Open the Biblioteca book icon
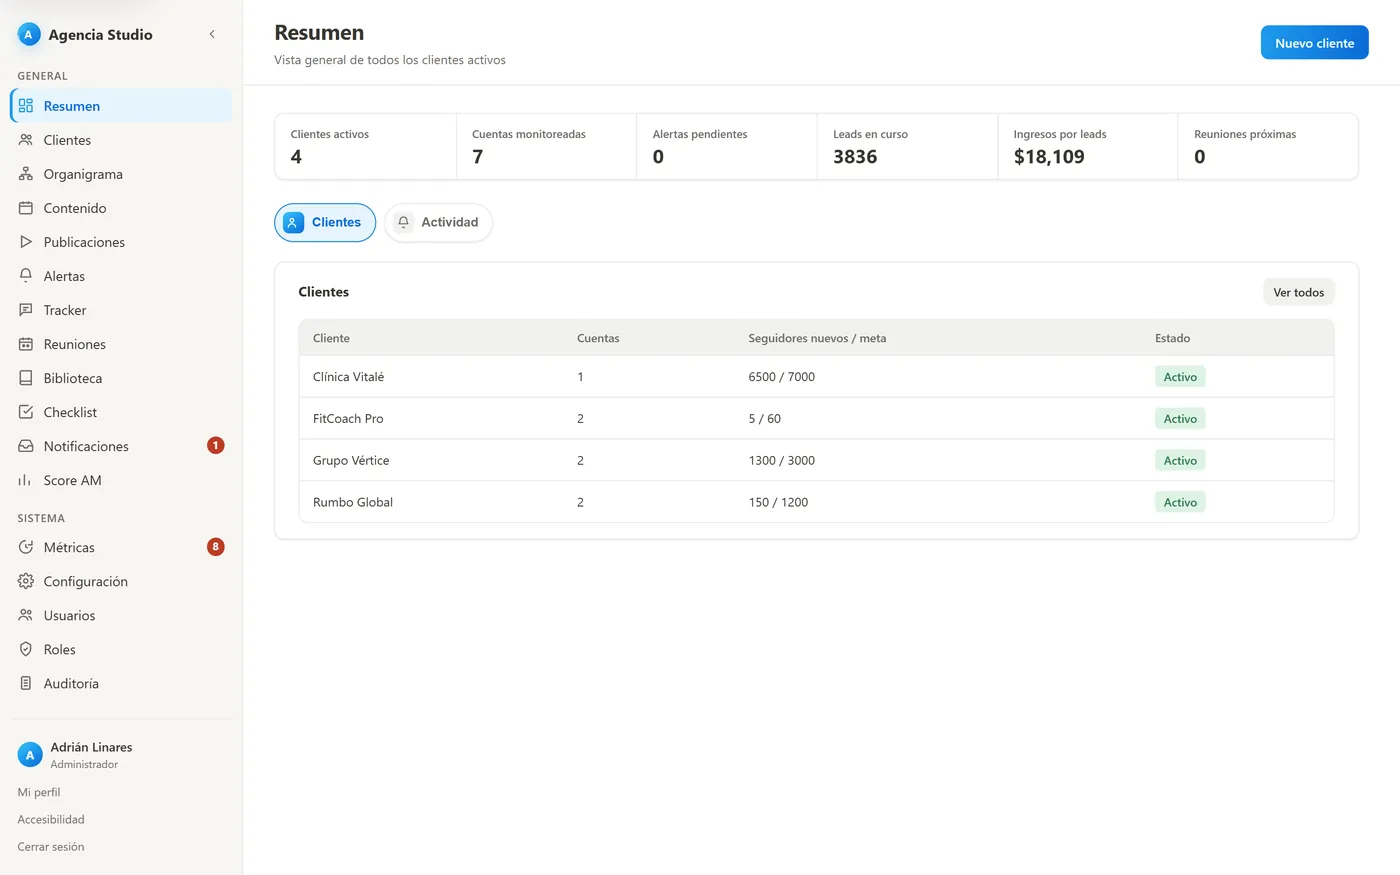The width and height of the screenshot is (1400, 875). click(26, 378)
